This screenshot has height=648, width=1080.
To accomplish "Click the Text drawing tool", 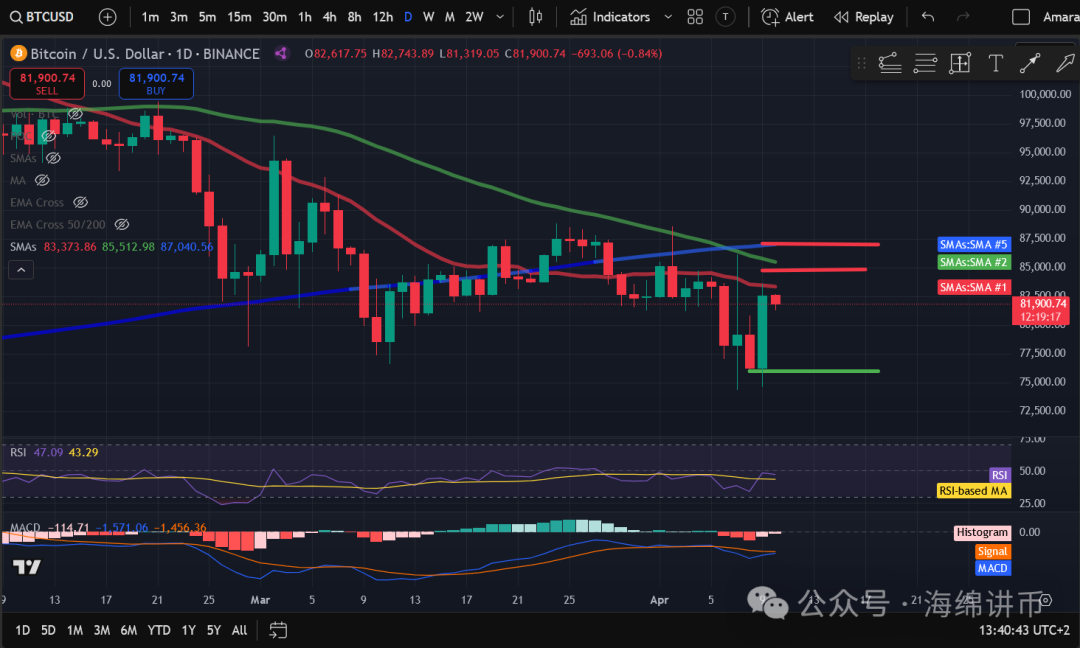I will (x=995, y=64).
